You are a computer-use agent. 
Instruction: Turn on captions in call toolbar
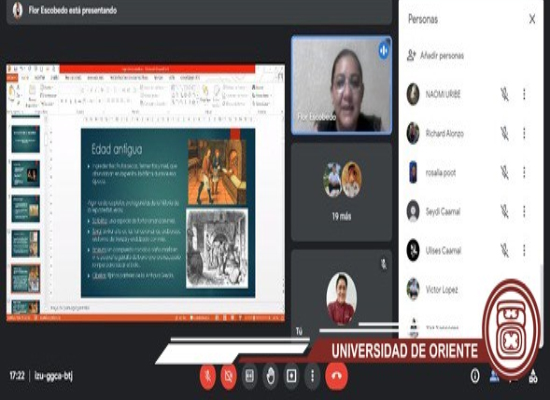249,376
